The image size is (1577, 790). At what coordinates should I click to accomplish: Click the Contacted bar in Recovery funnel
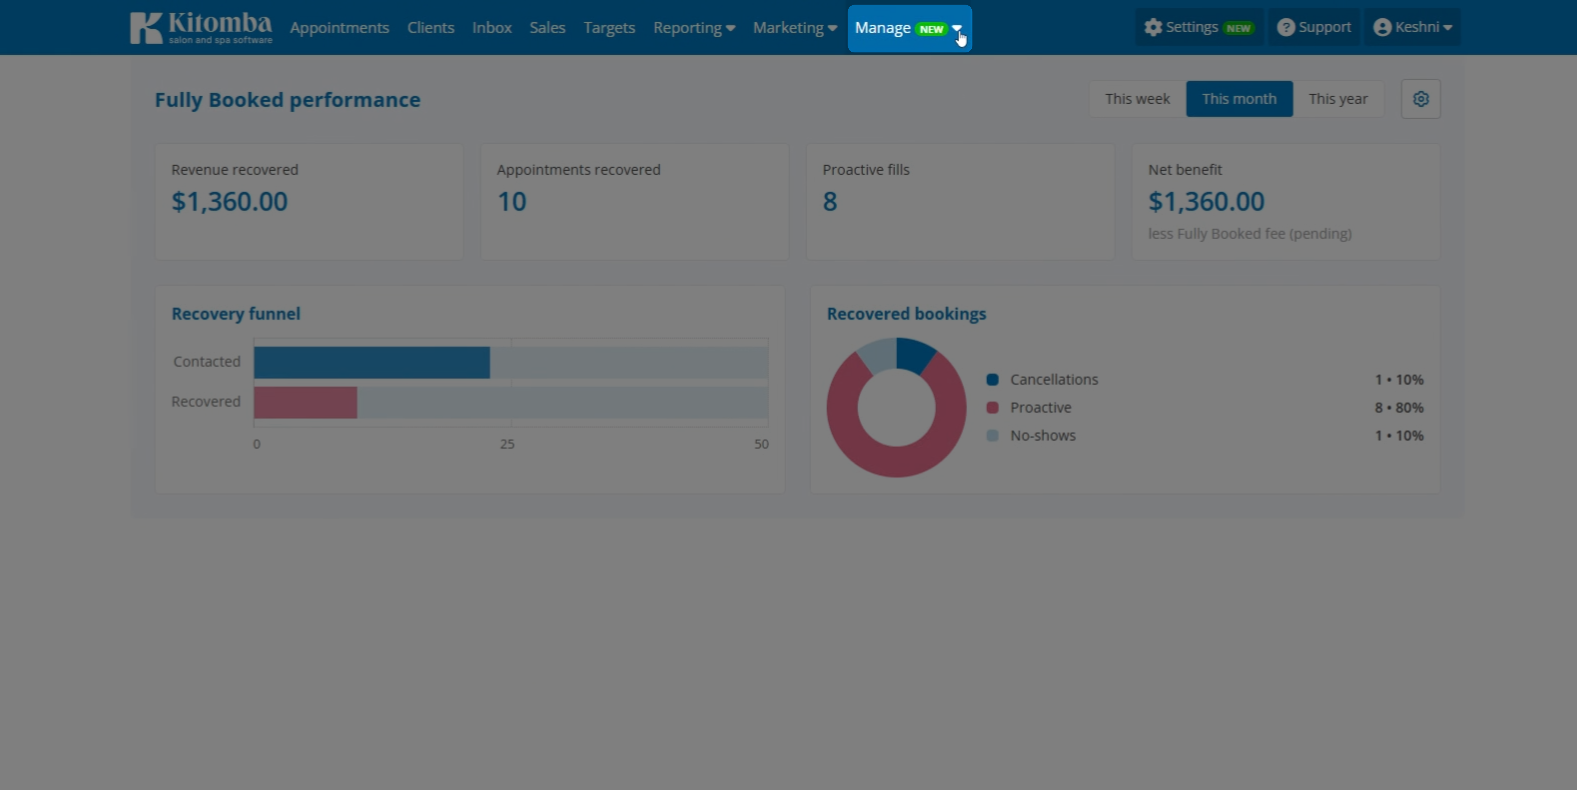(x=372, y=363)
